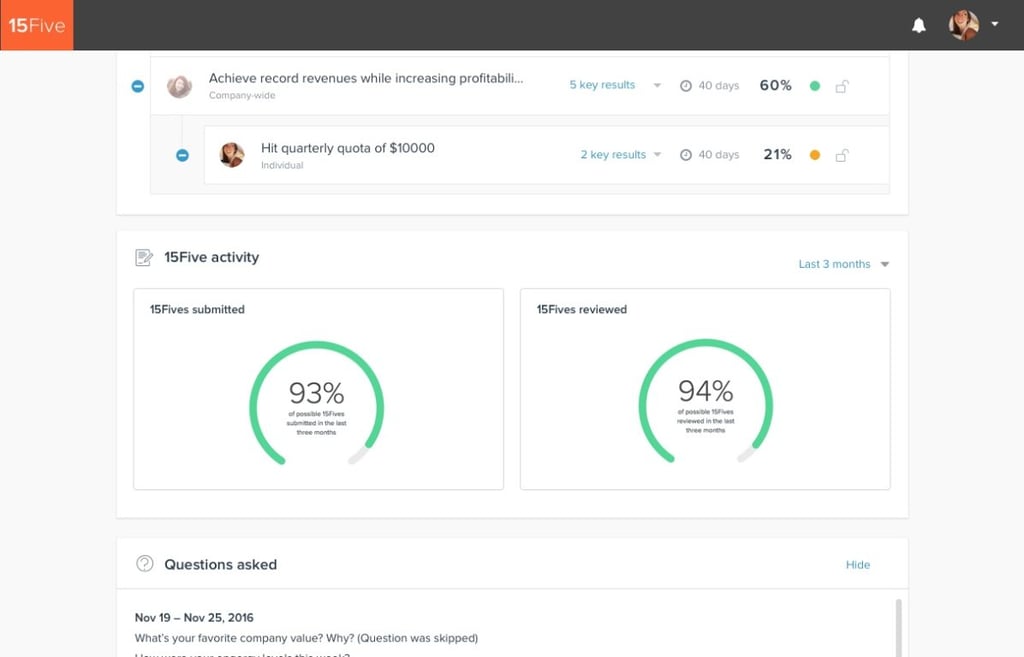Click the 15Five activity pencil icon
Image resolution: width=1024 pixels, height=657 pixels.
point(144,258)
